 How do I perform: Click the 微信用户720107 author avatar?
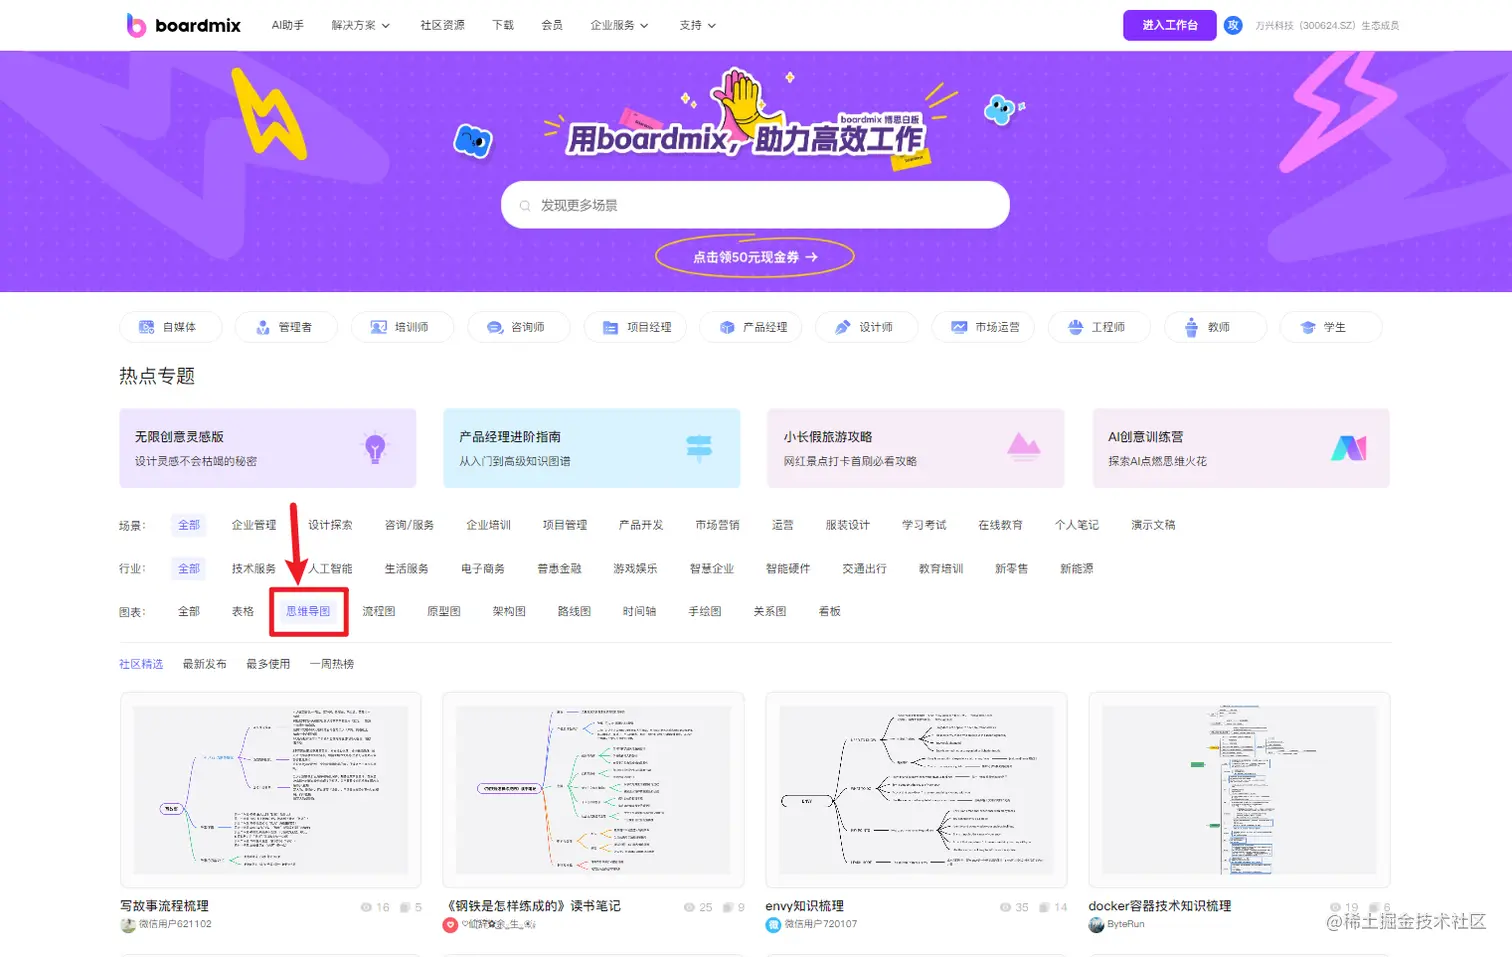tap(773, 925)
